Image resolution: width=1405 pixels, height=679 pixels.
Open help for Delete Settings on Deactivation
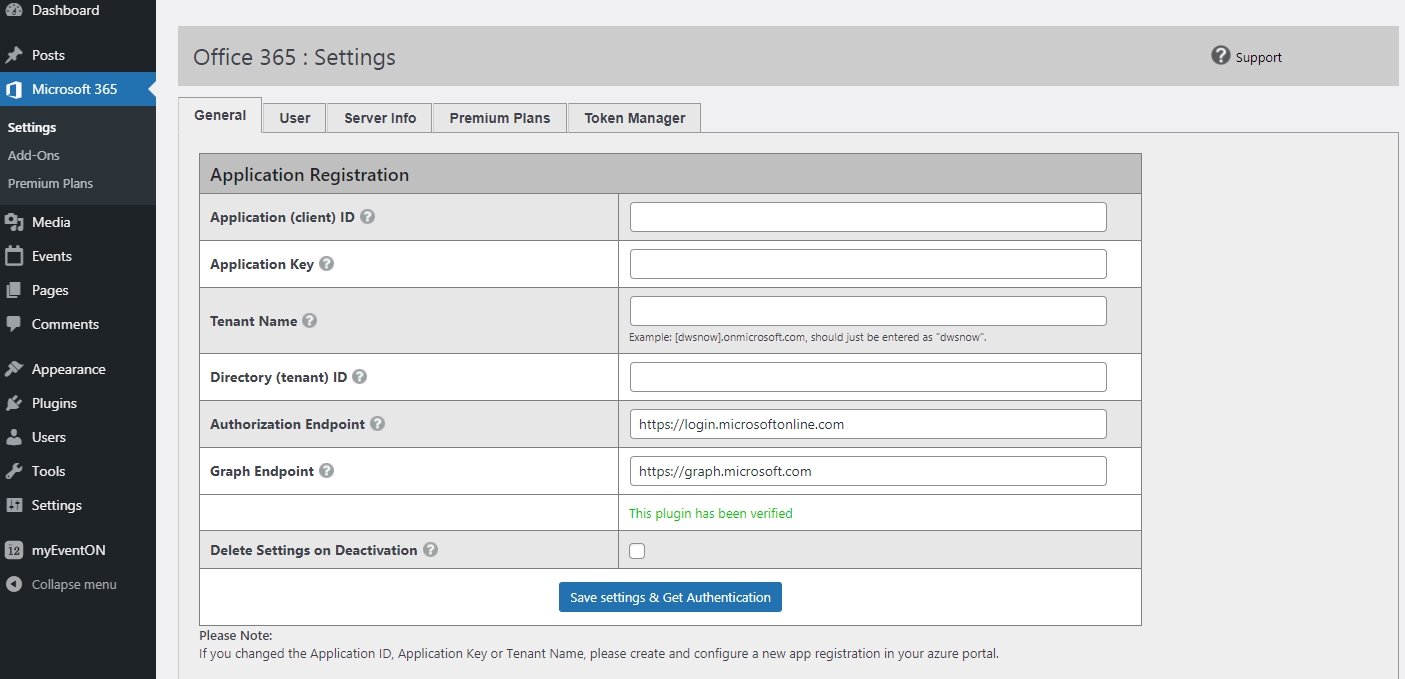click(430, 549)
